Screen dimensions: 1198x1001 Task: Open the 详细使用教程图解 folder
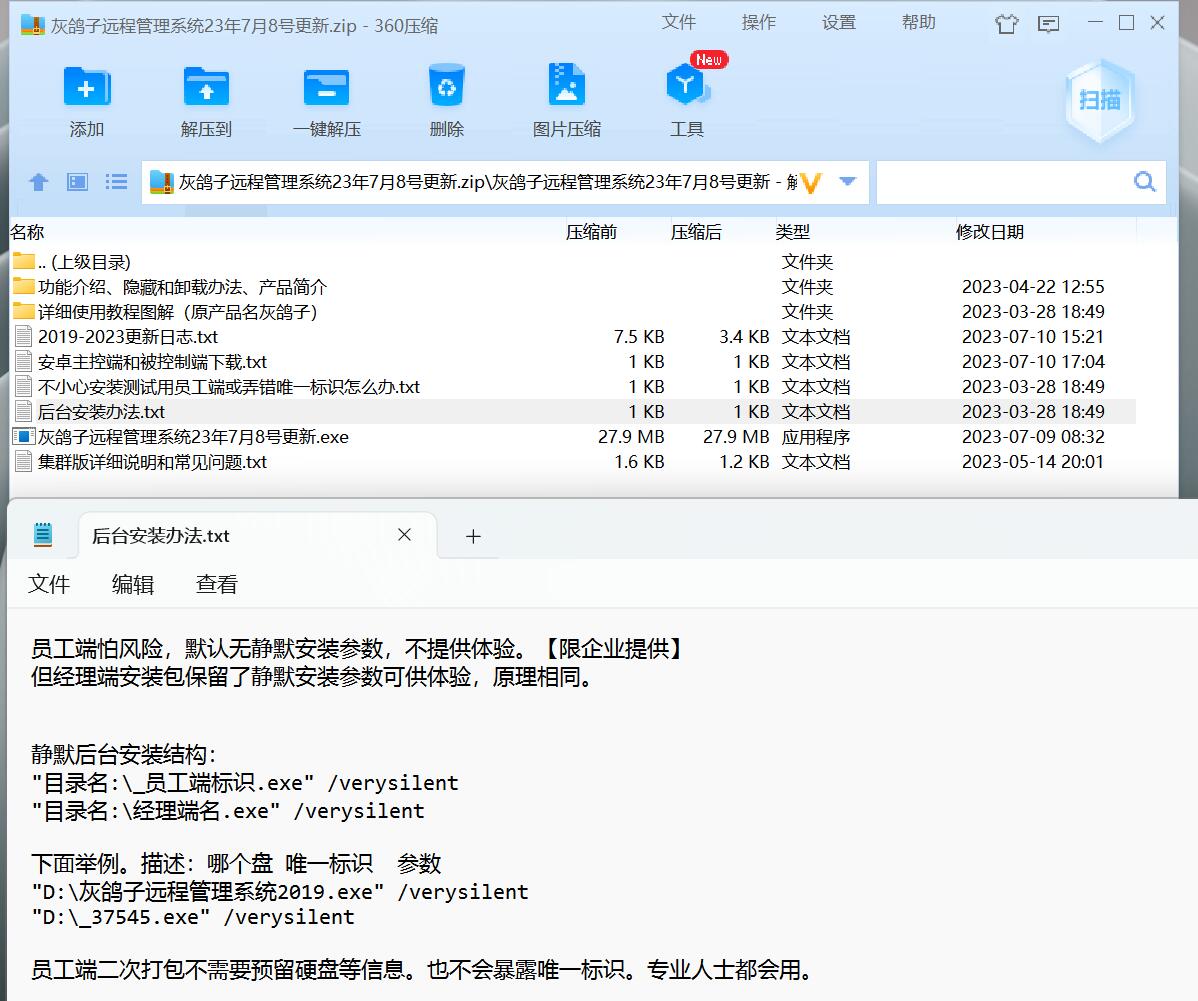[177, 312]
